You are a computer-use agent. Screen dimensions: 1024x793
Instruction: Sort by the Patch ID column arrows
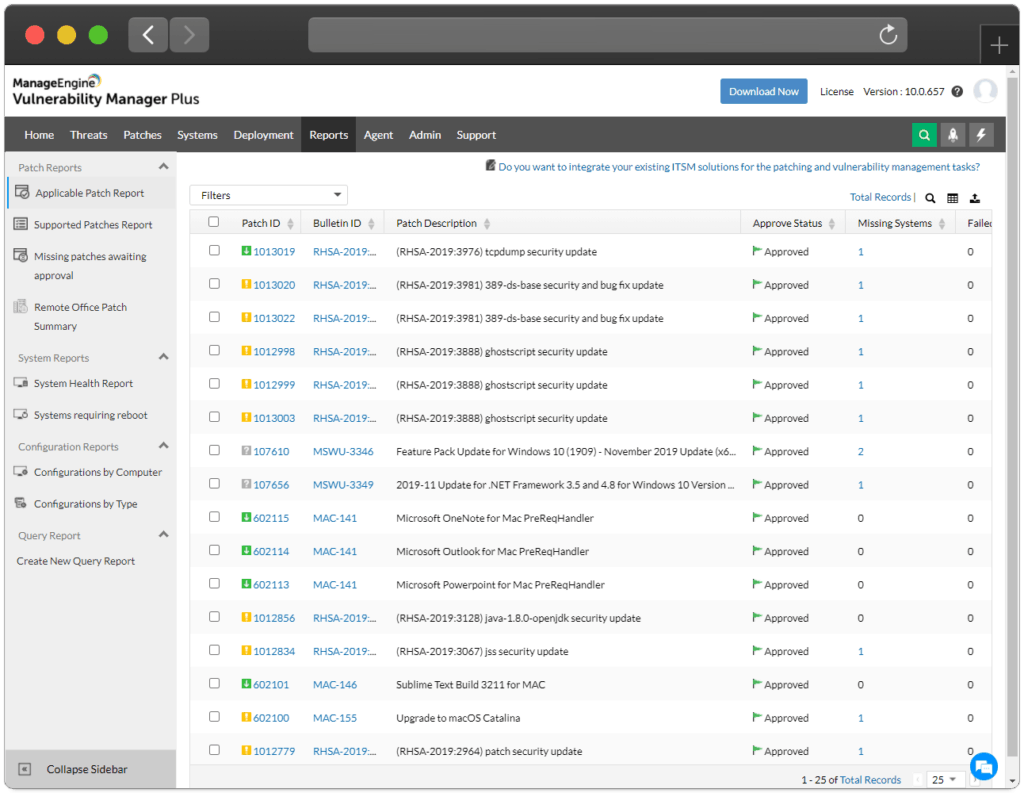(291, 224)
